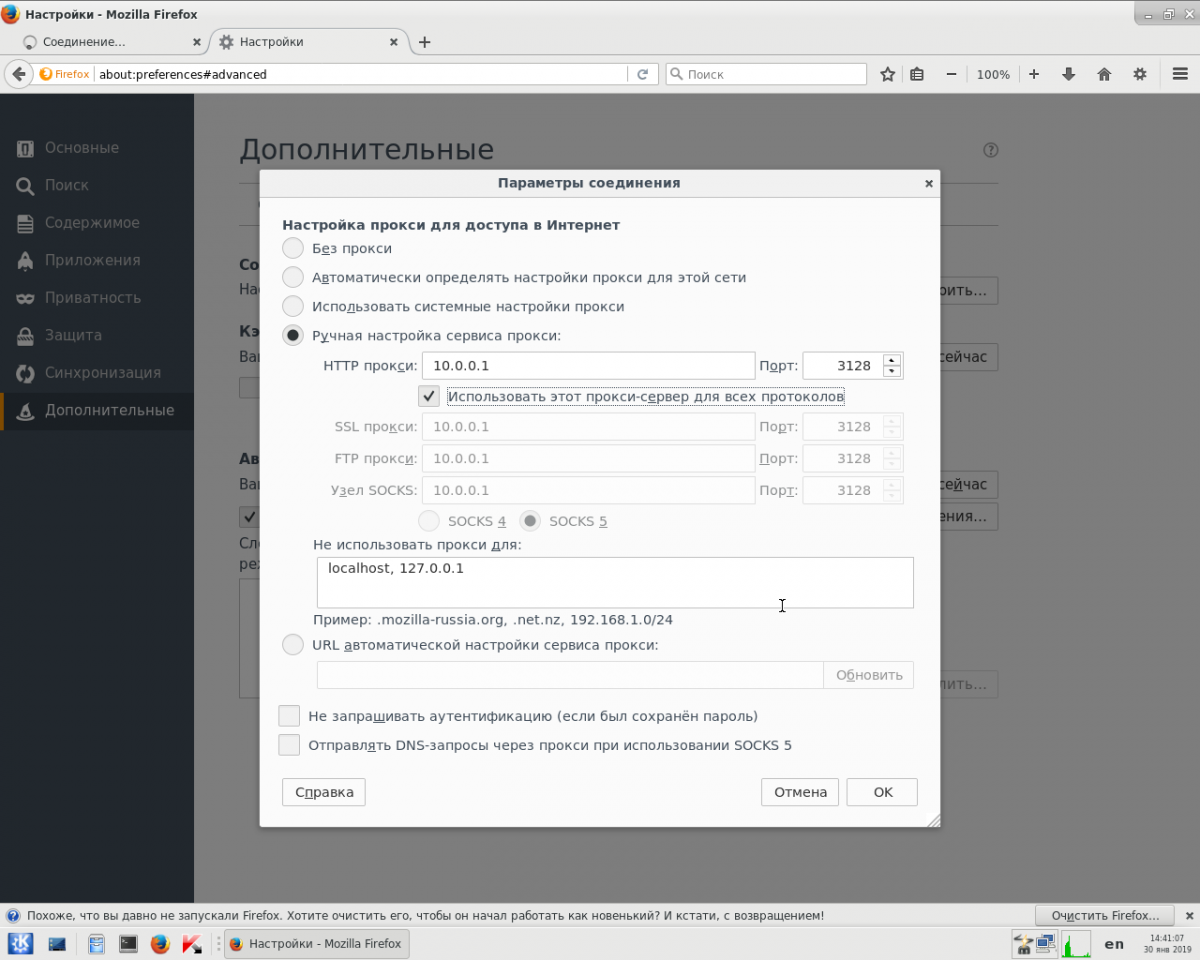Open new tab with plus button
Screen dimensions: 1200x960
click(424, 42)
